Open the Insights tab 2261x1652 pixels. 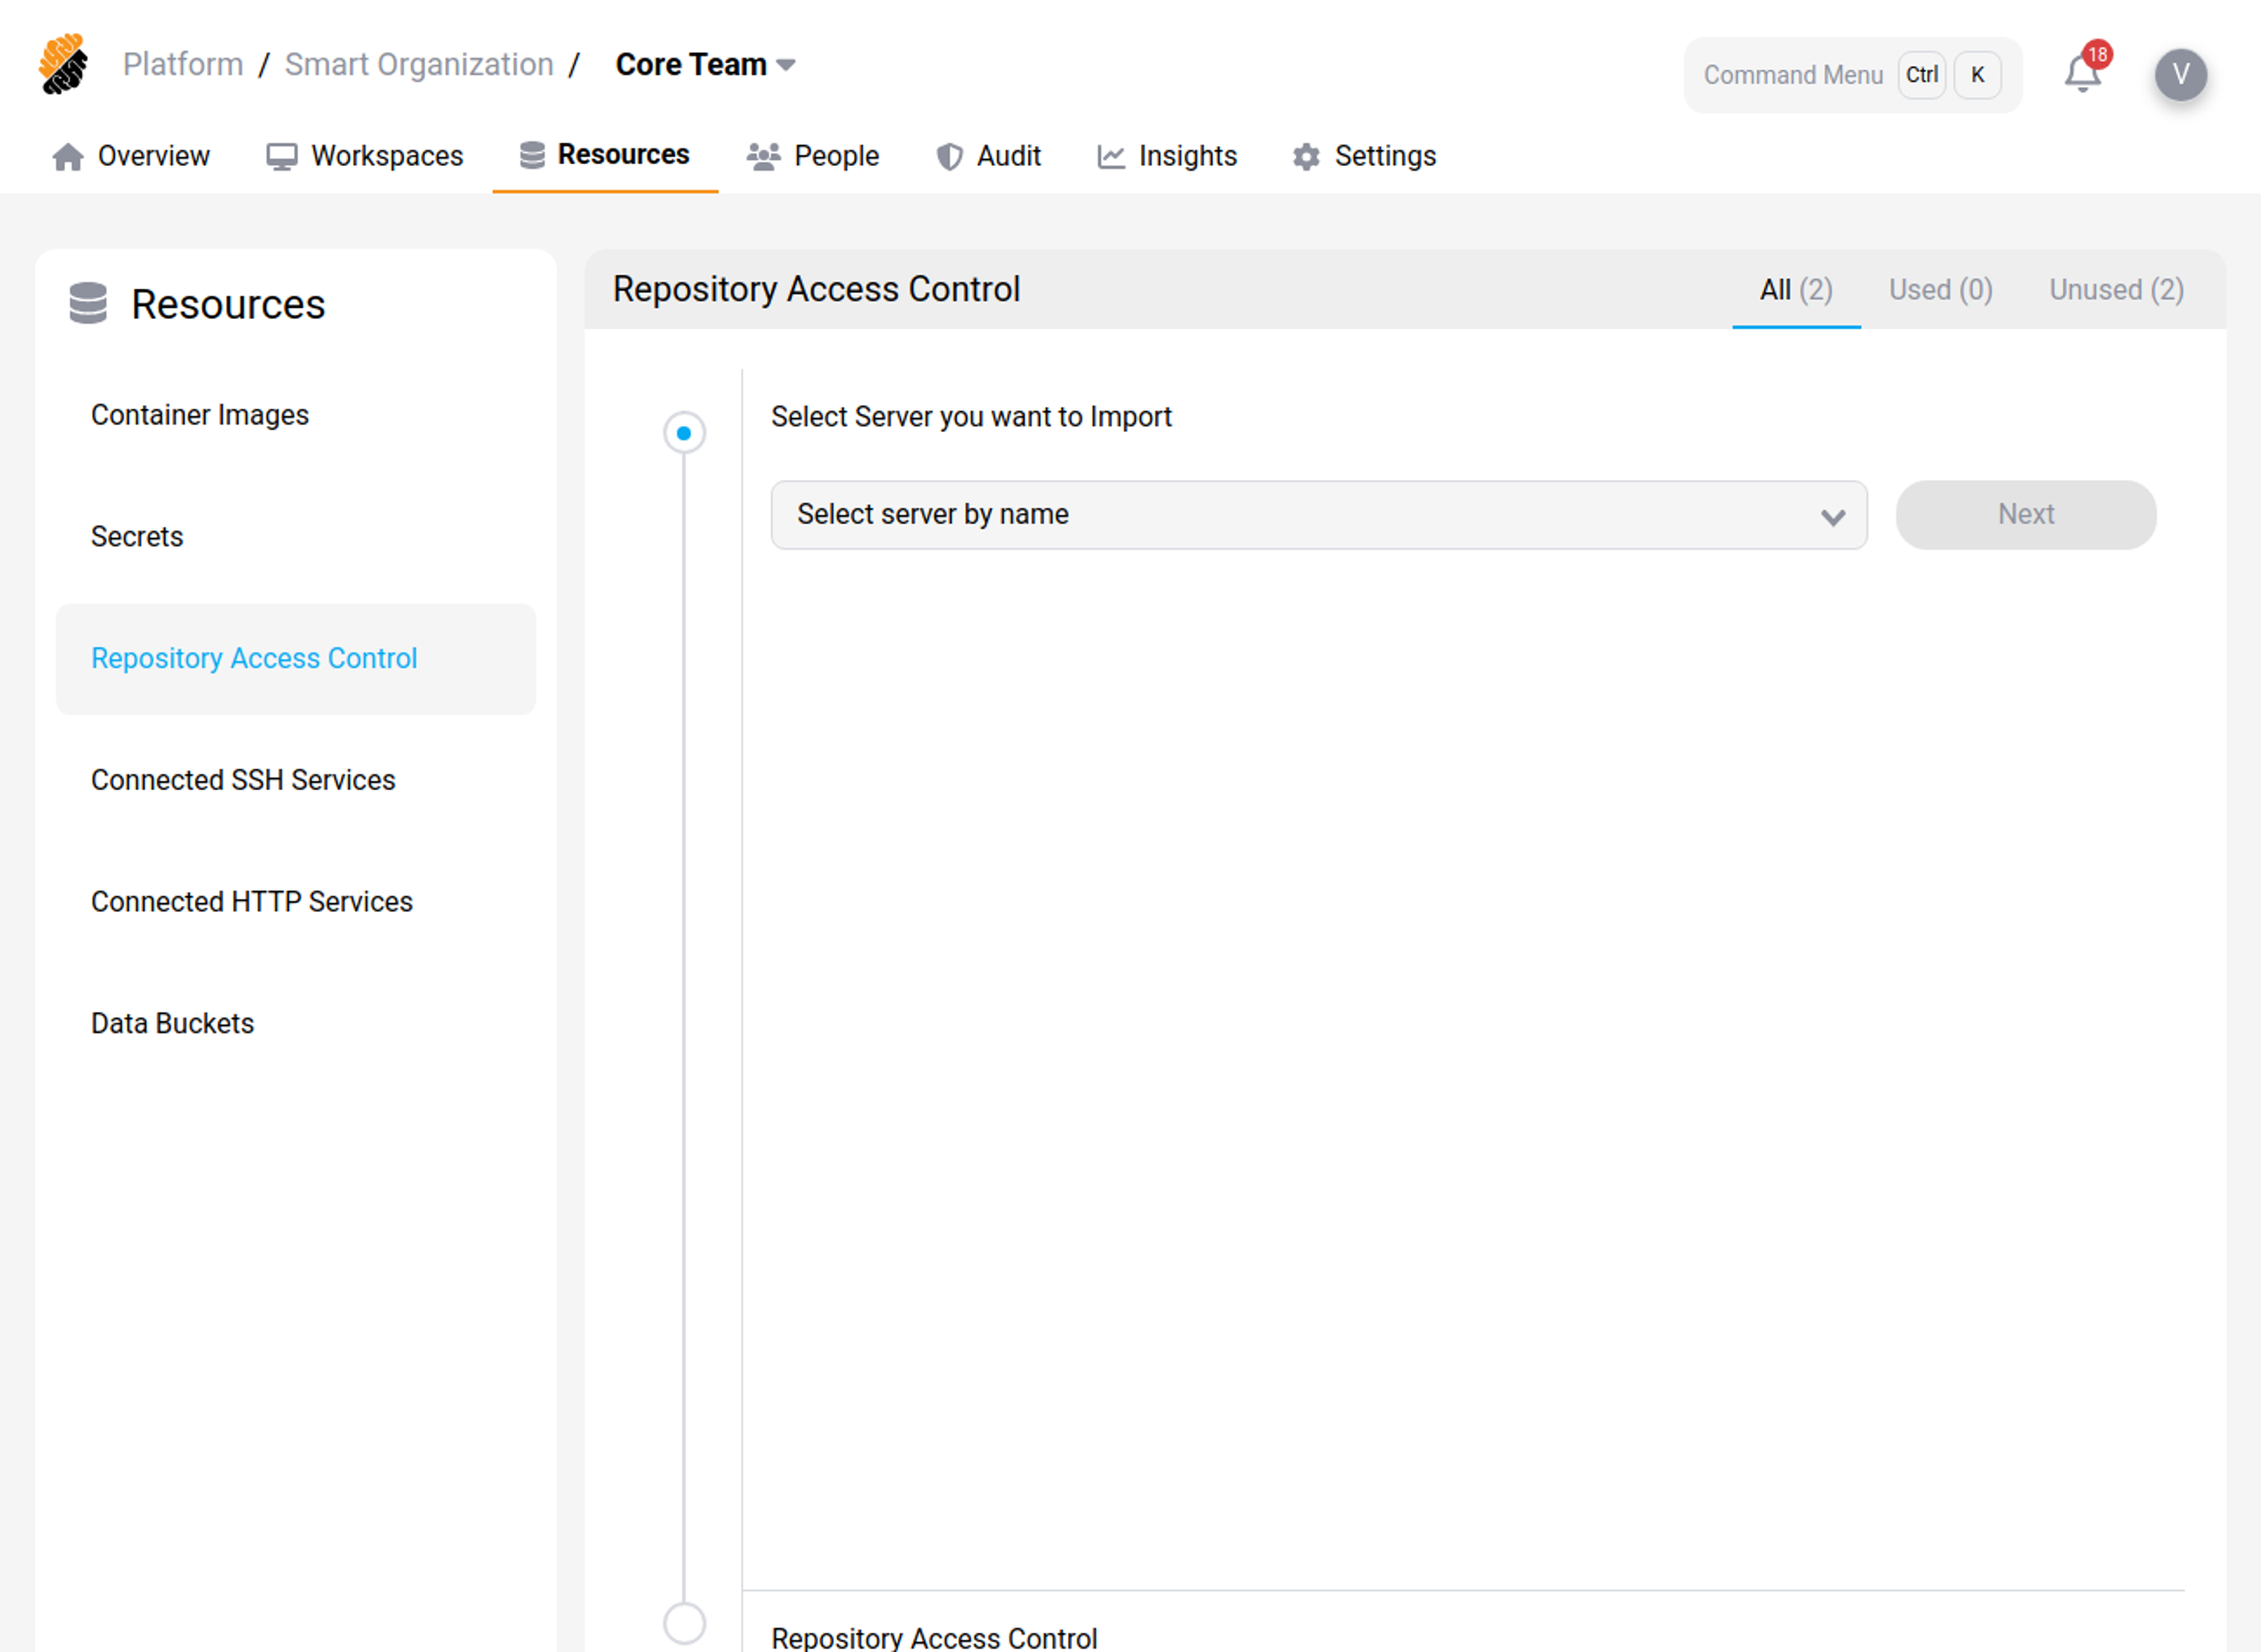point(1167,157)
